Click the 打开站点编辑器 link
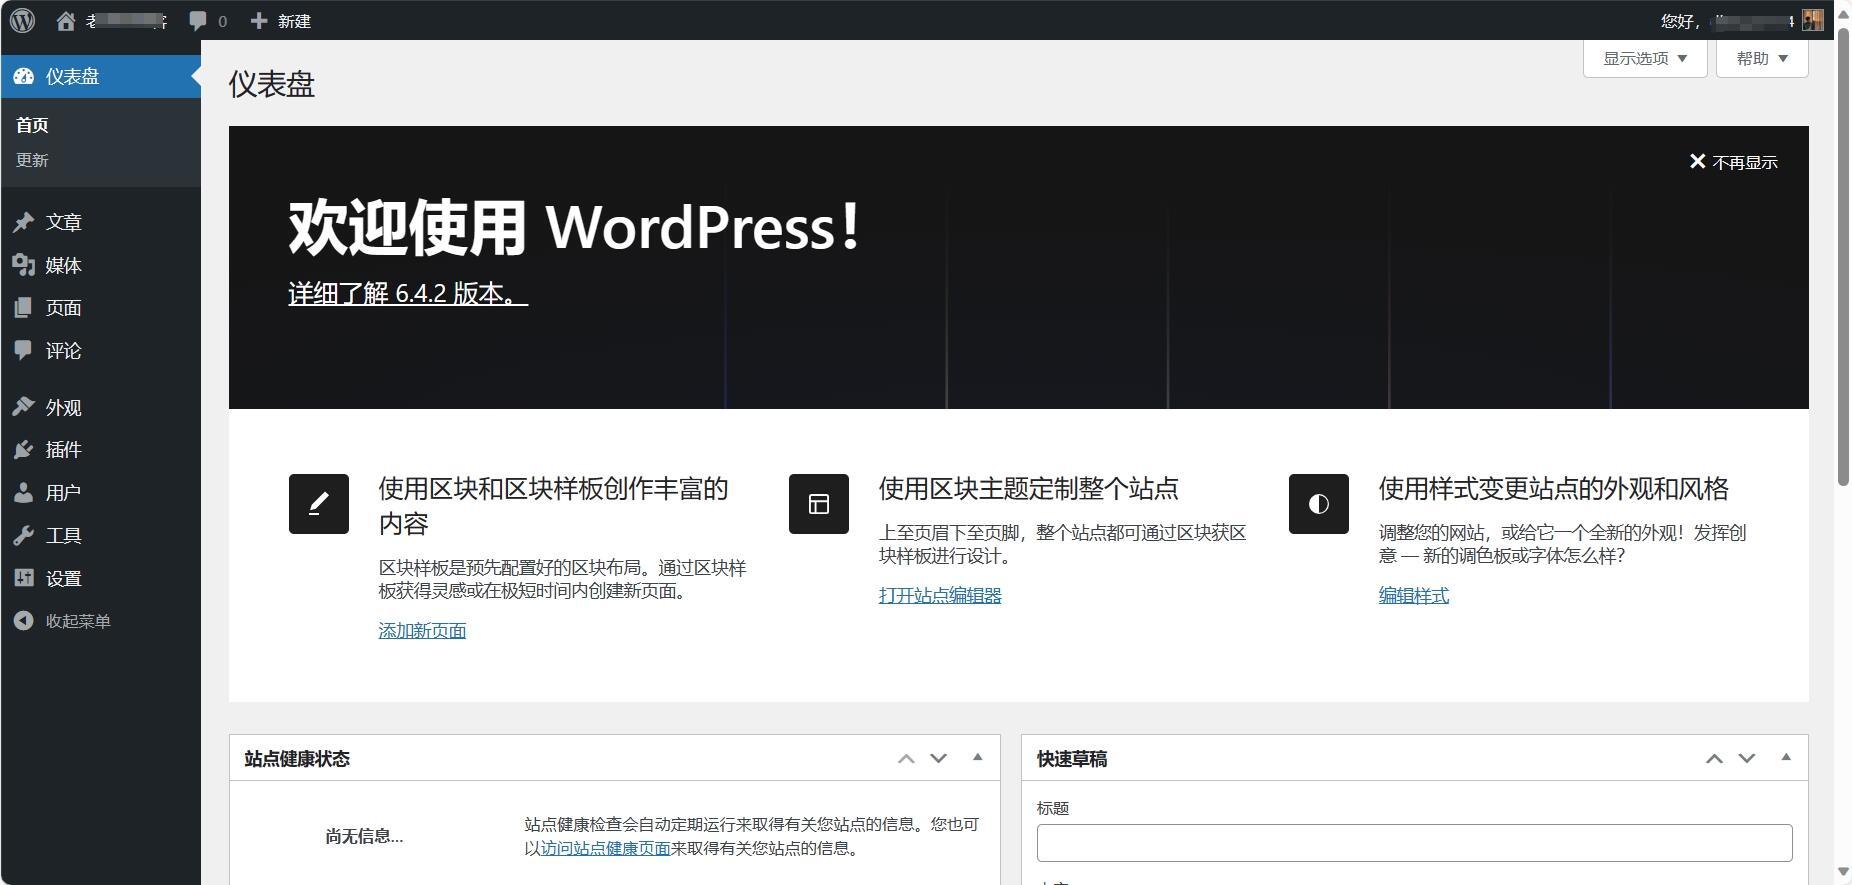The width and height of the screenshot is (1852, 885). coord(940,595)
